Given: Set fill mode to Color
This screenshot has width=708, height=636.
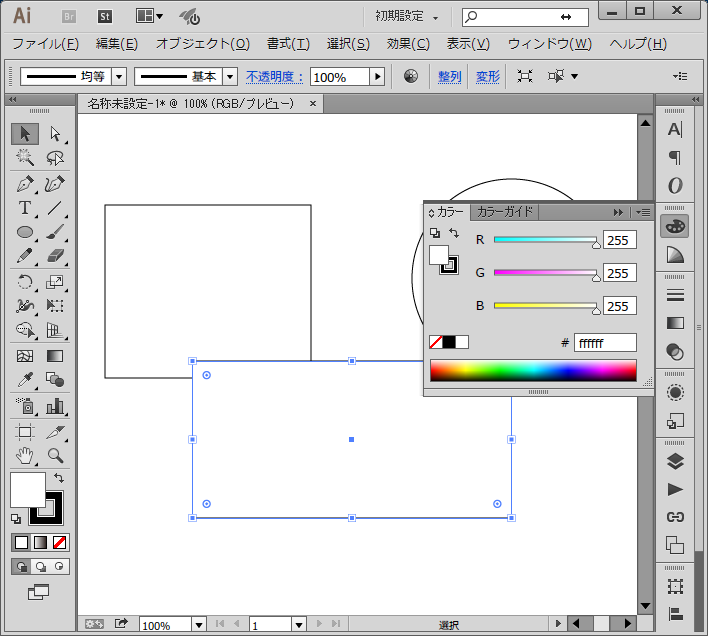Looking at the screenshot, I should [x=21, y=542].
